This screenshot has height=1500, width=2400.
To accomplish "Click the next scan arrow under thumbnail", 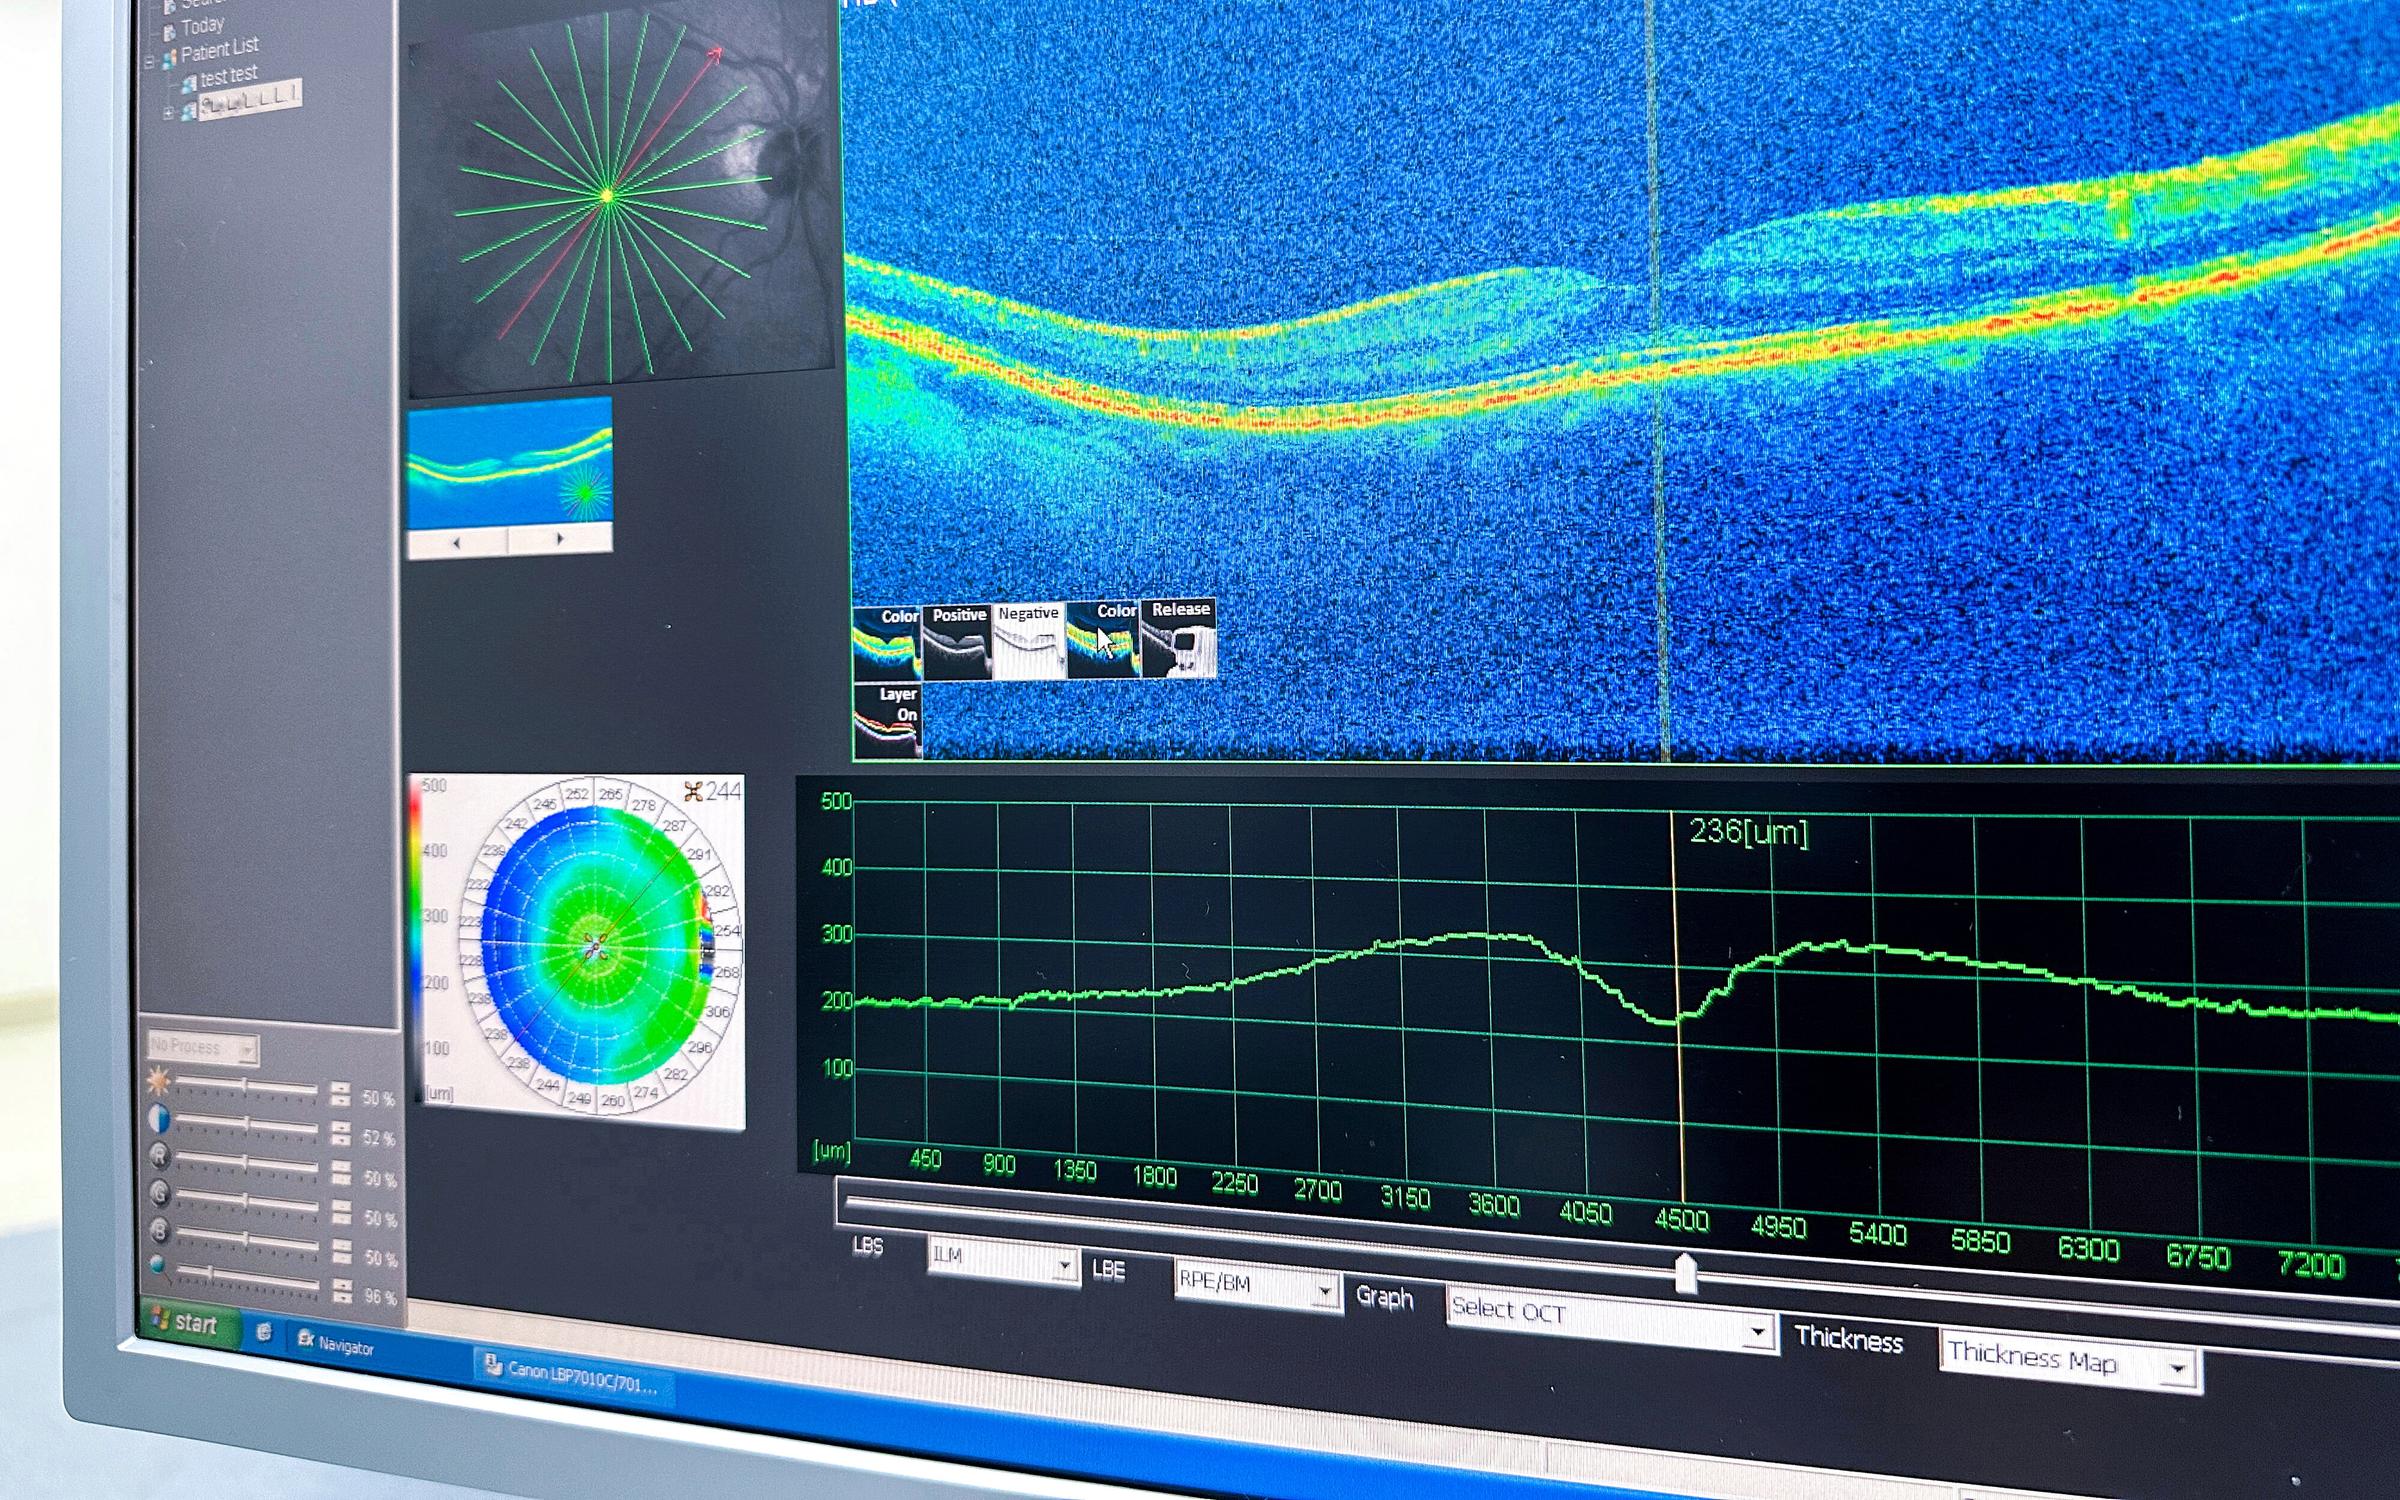I will (x=560, y=539).
